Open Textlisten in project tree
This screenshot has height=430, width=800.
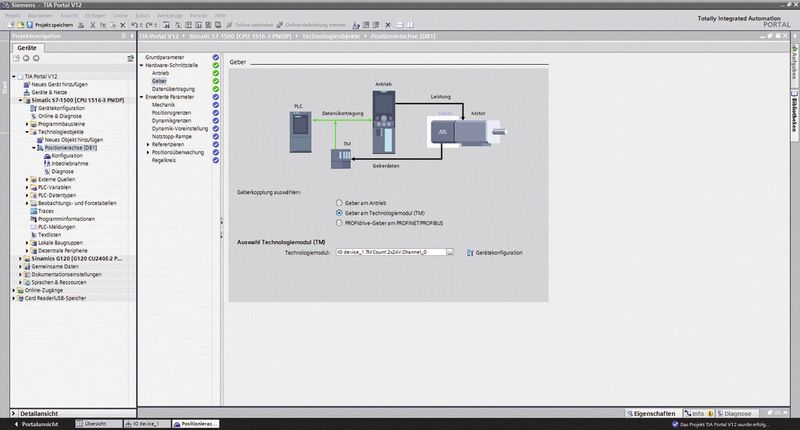pos(49,235)
